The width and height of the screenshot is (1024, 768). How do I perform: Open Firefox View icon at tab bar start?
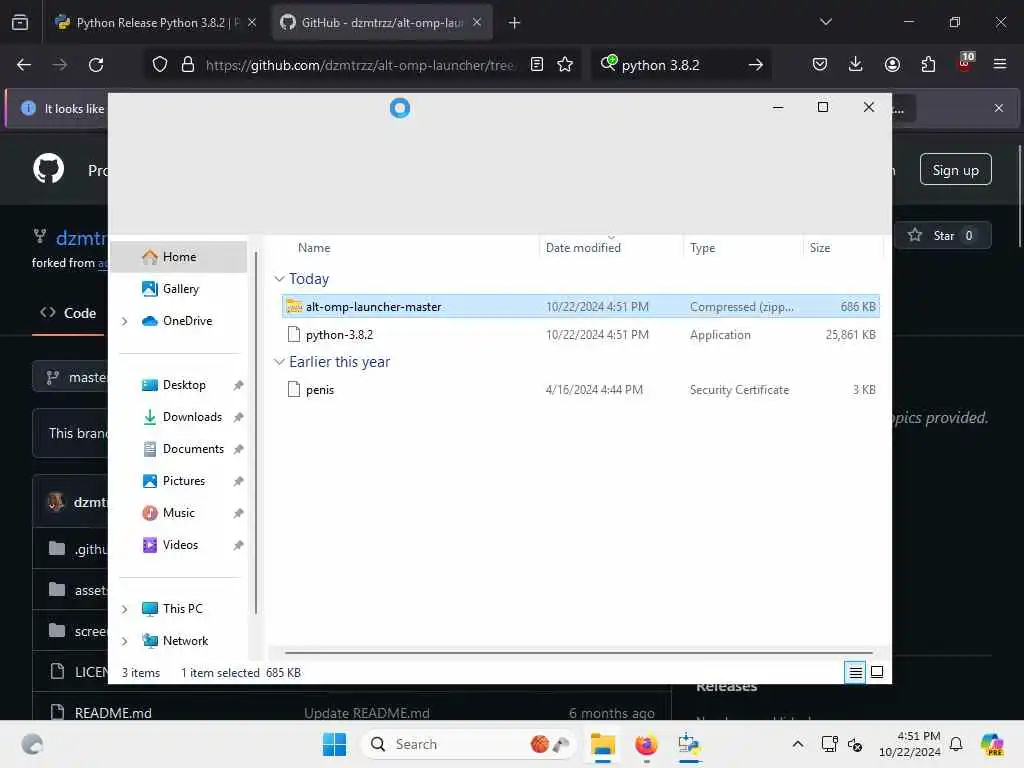point(20,23)
